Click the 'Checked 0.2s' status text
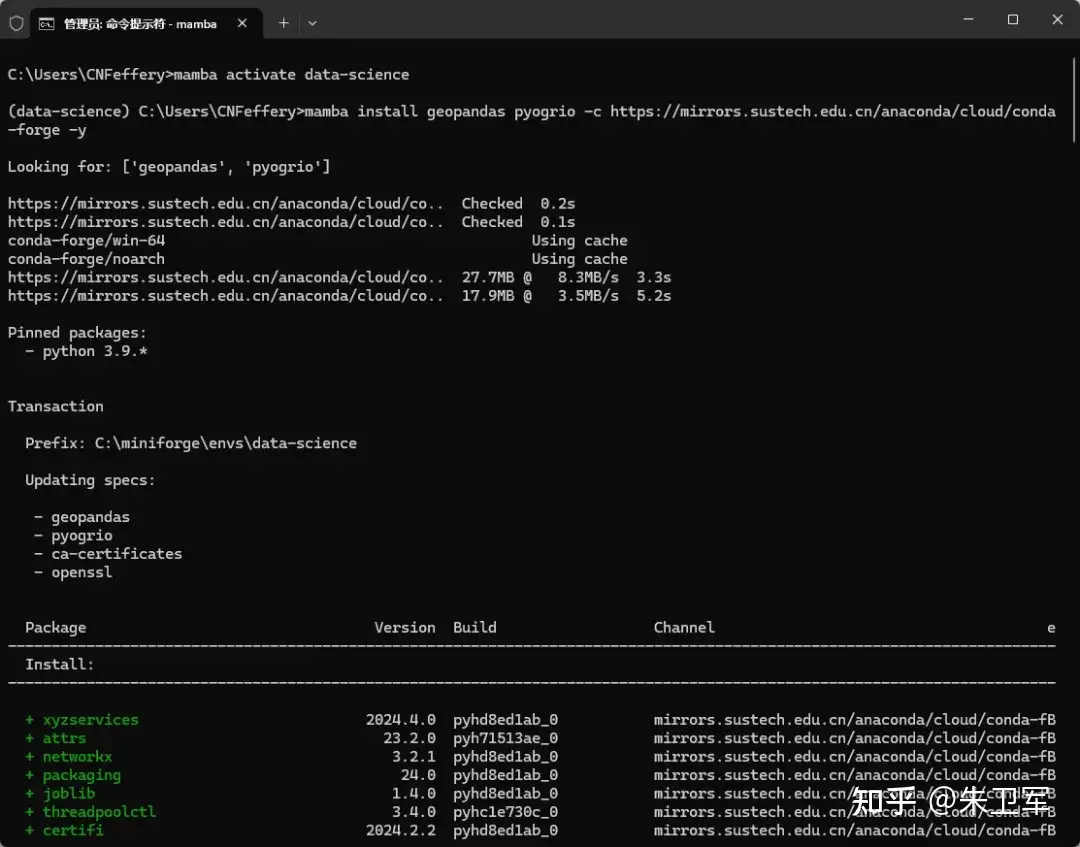Viewport: 1080px width, 847px height. [518, 204]
